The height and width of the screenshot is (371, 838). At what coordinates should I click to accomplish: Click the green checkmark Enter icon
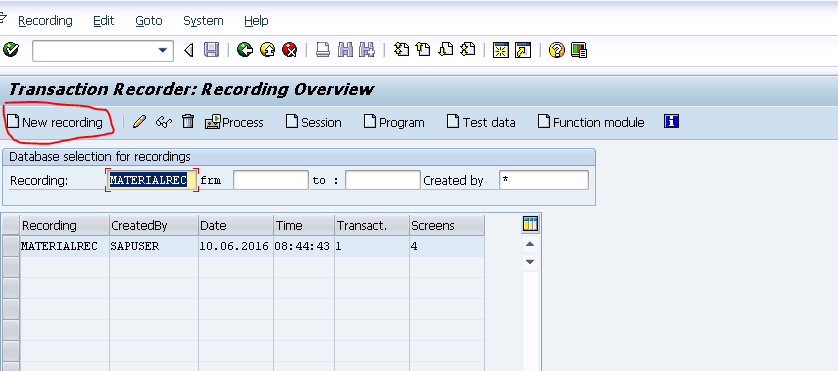click(11, 50)
